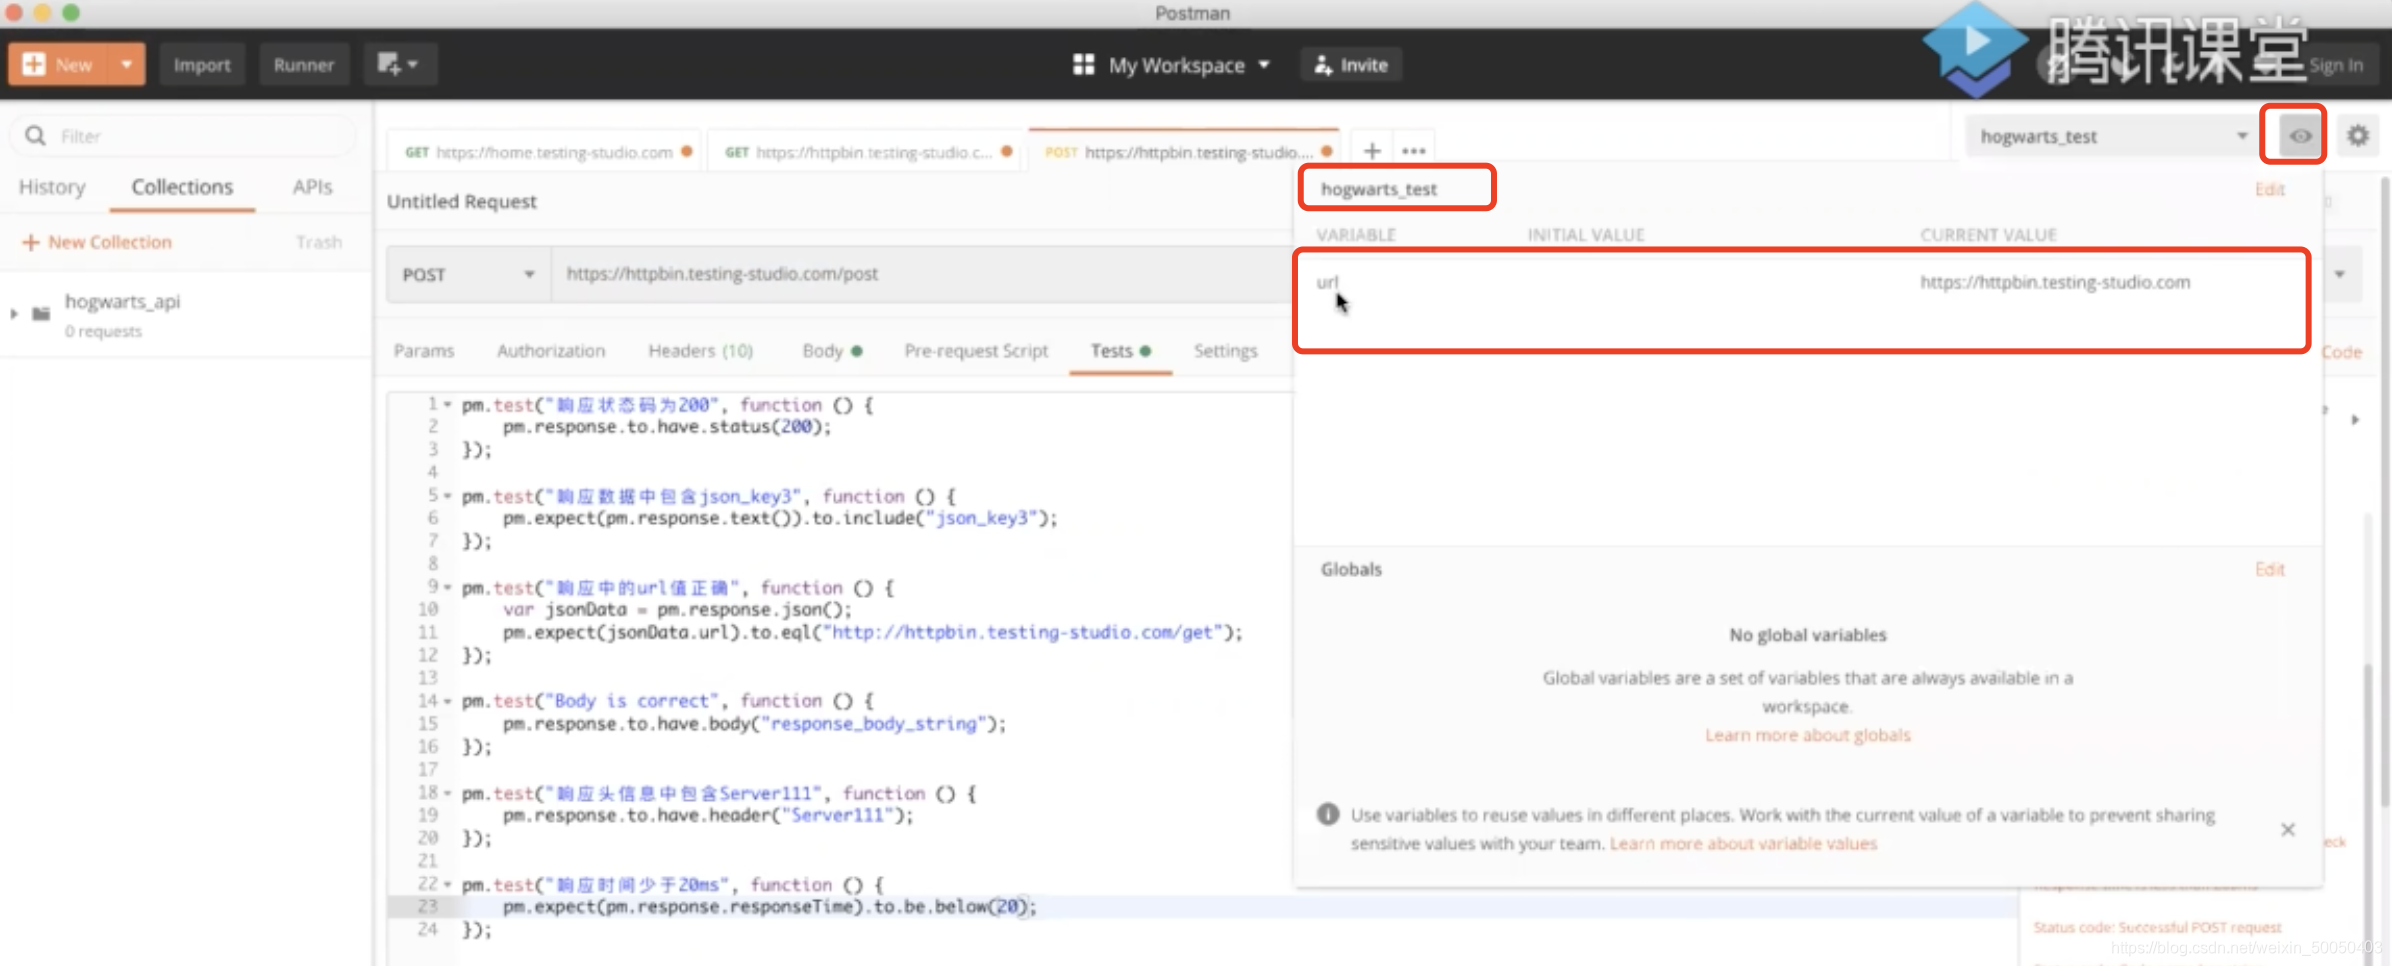Image resolution: width=2392 pixels, height=966 pixels.
Task: Collapse the code fold at line 22
Action: [448, 885]
